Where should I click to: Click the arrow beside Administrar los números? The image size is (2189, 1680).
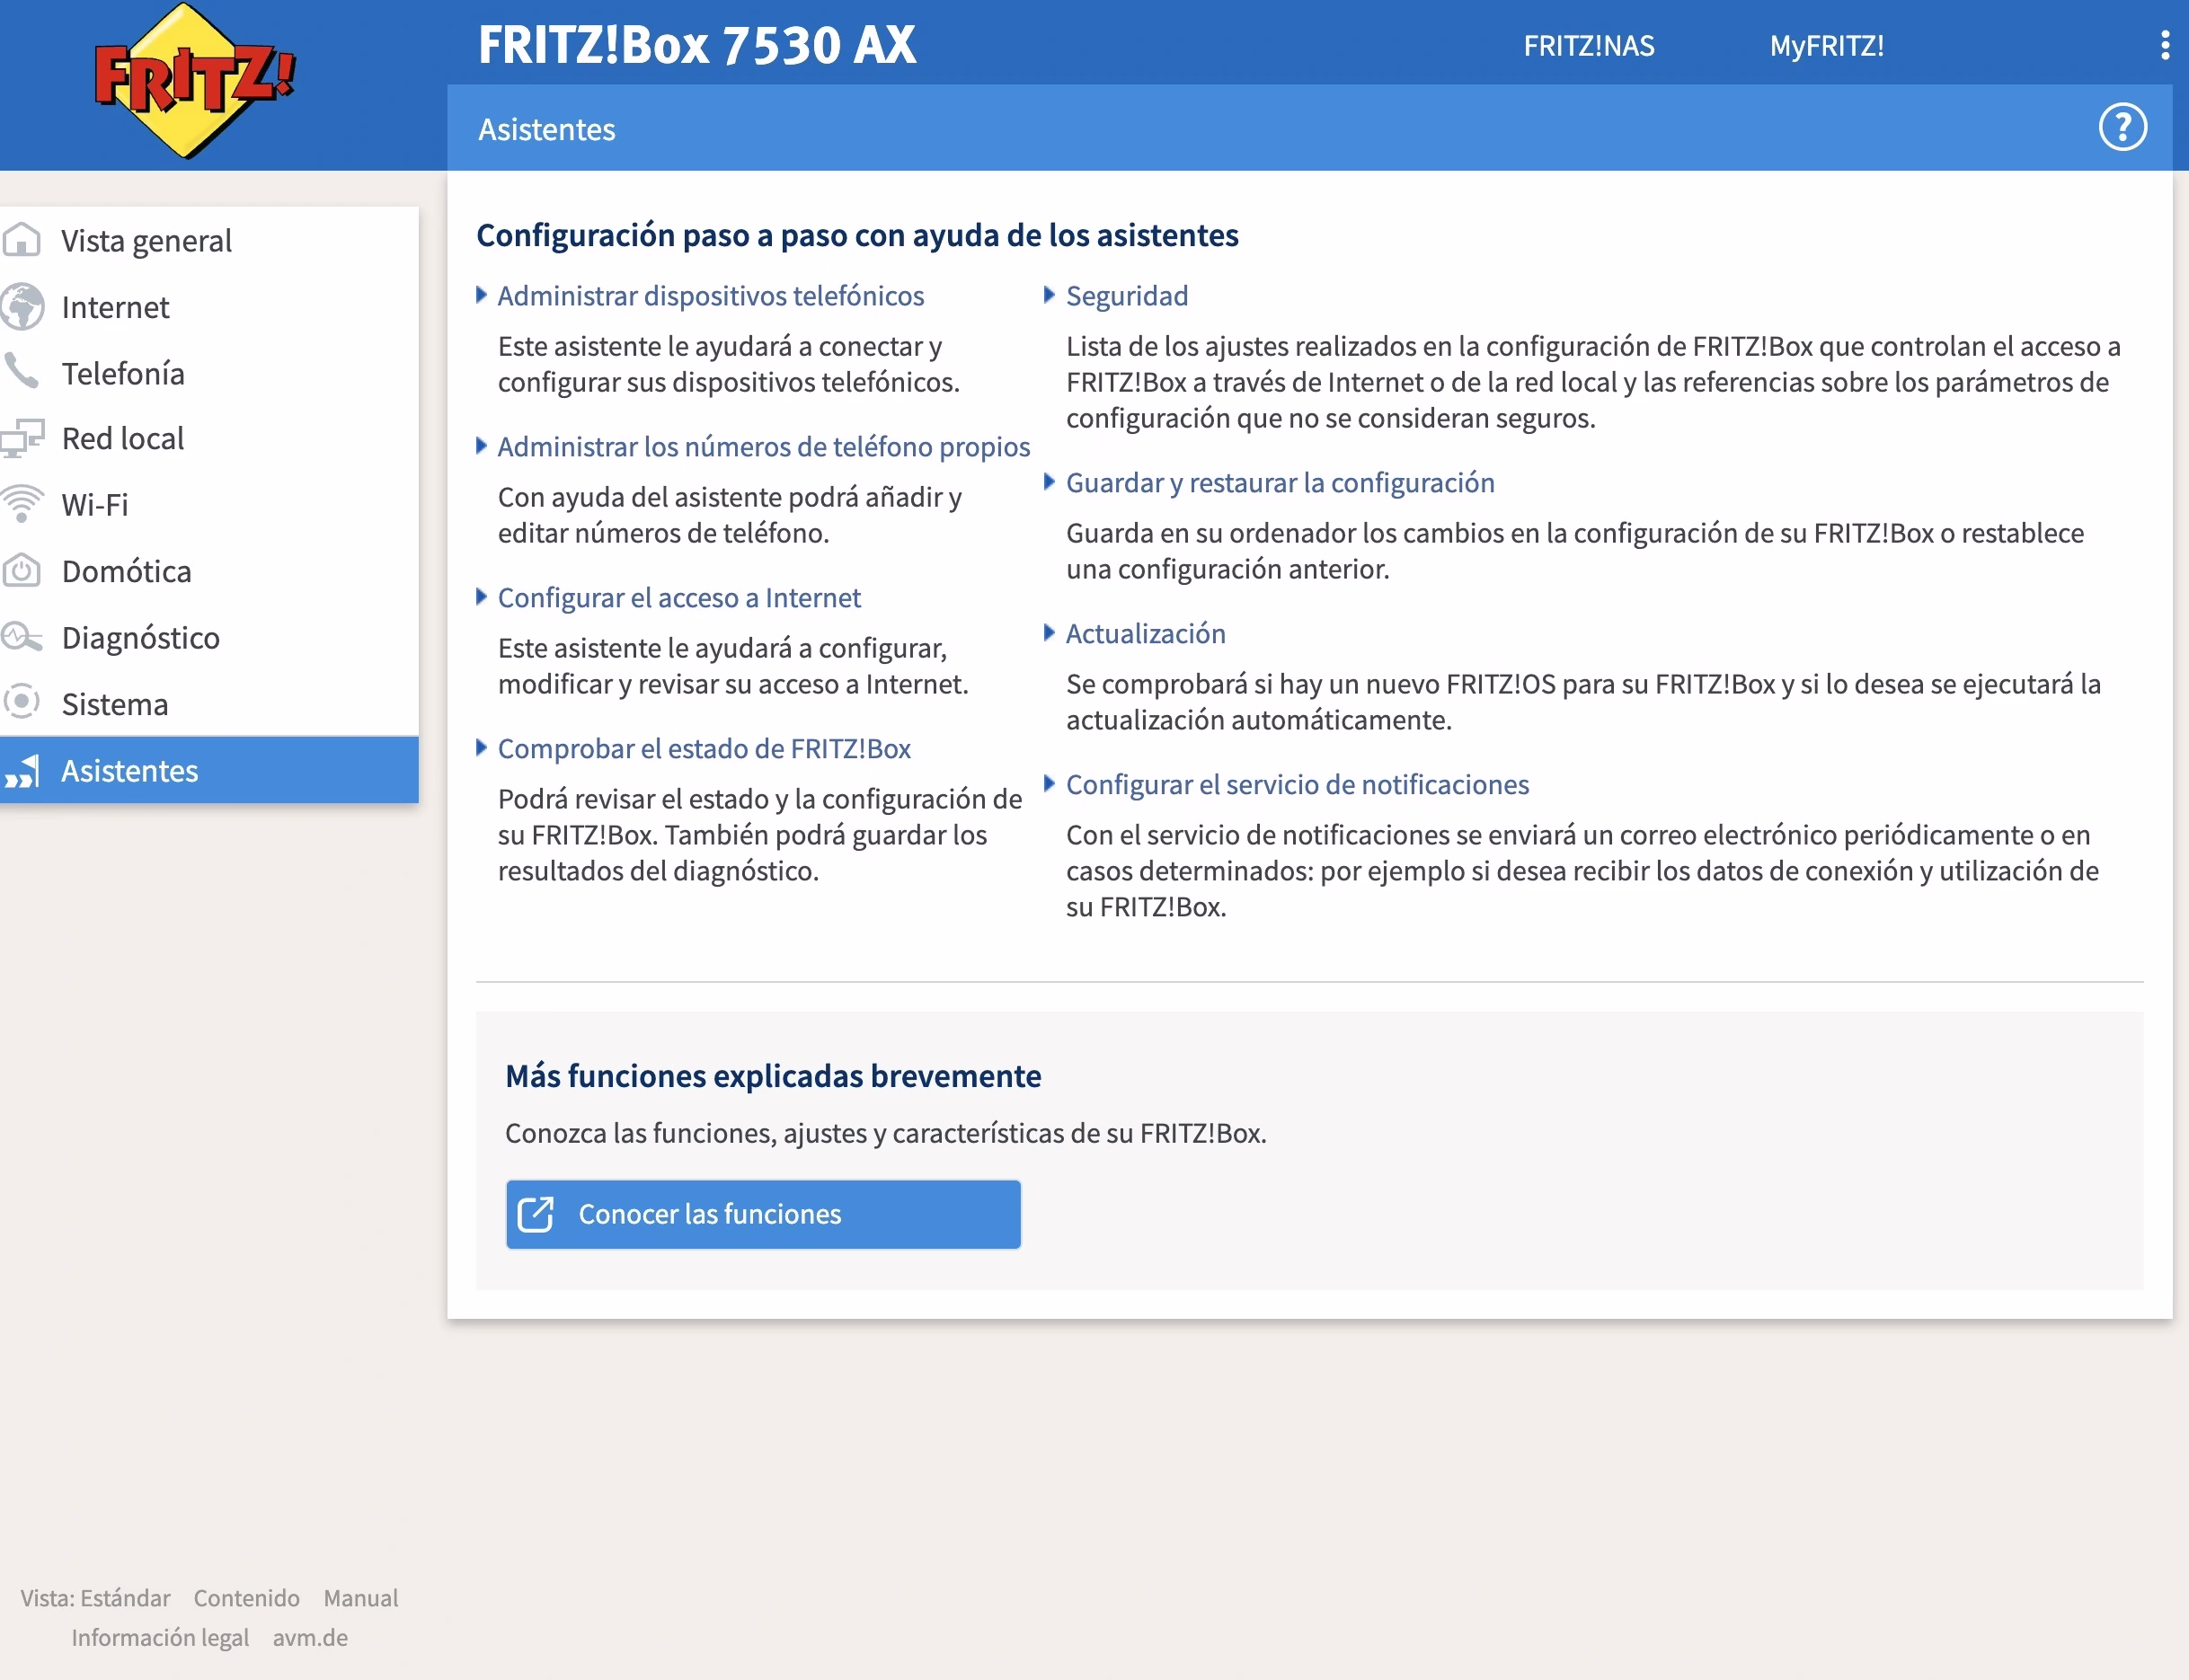(x=481, y=446)
